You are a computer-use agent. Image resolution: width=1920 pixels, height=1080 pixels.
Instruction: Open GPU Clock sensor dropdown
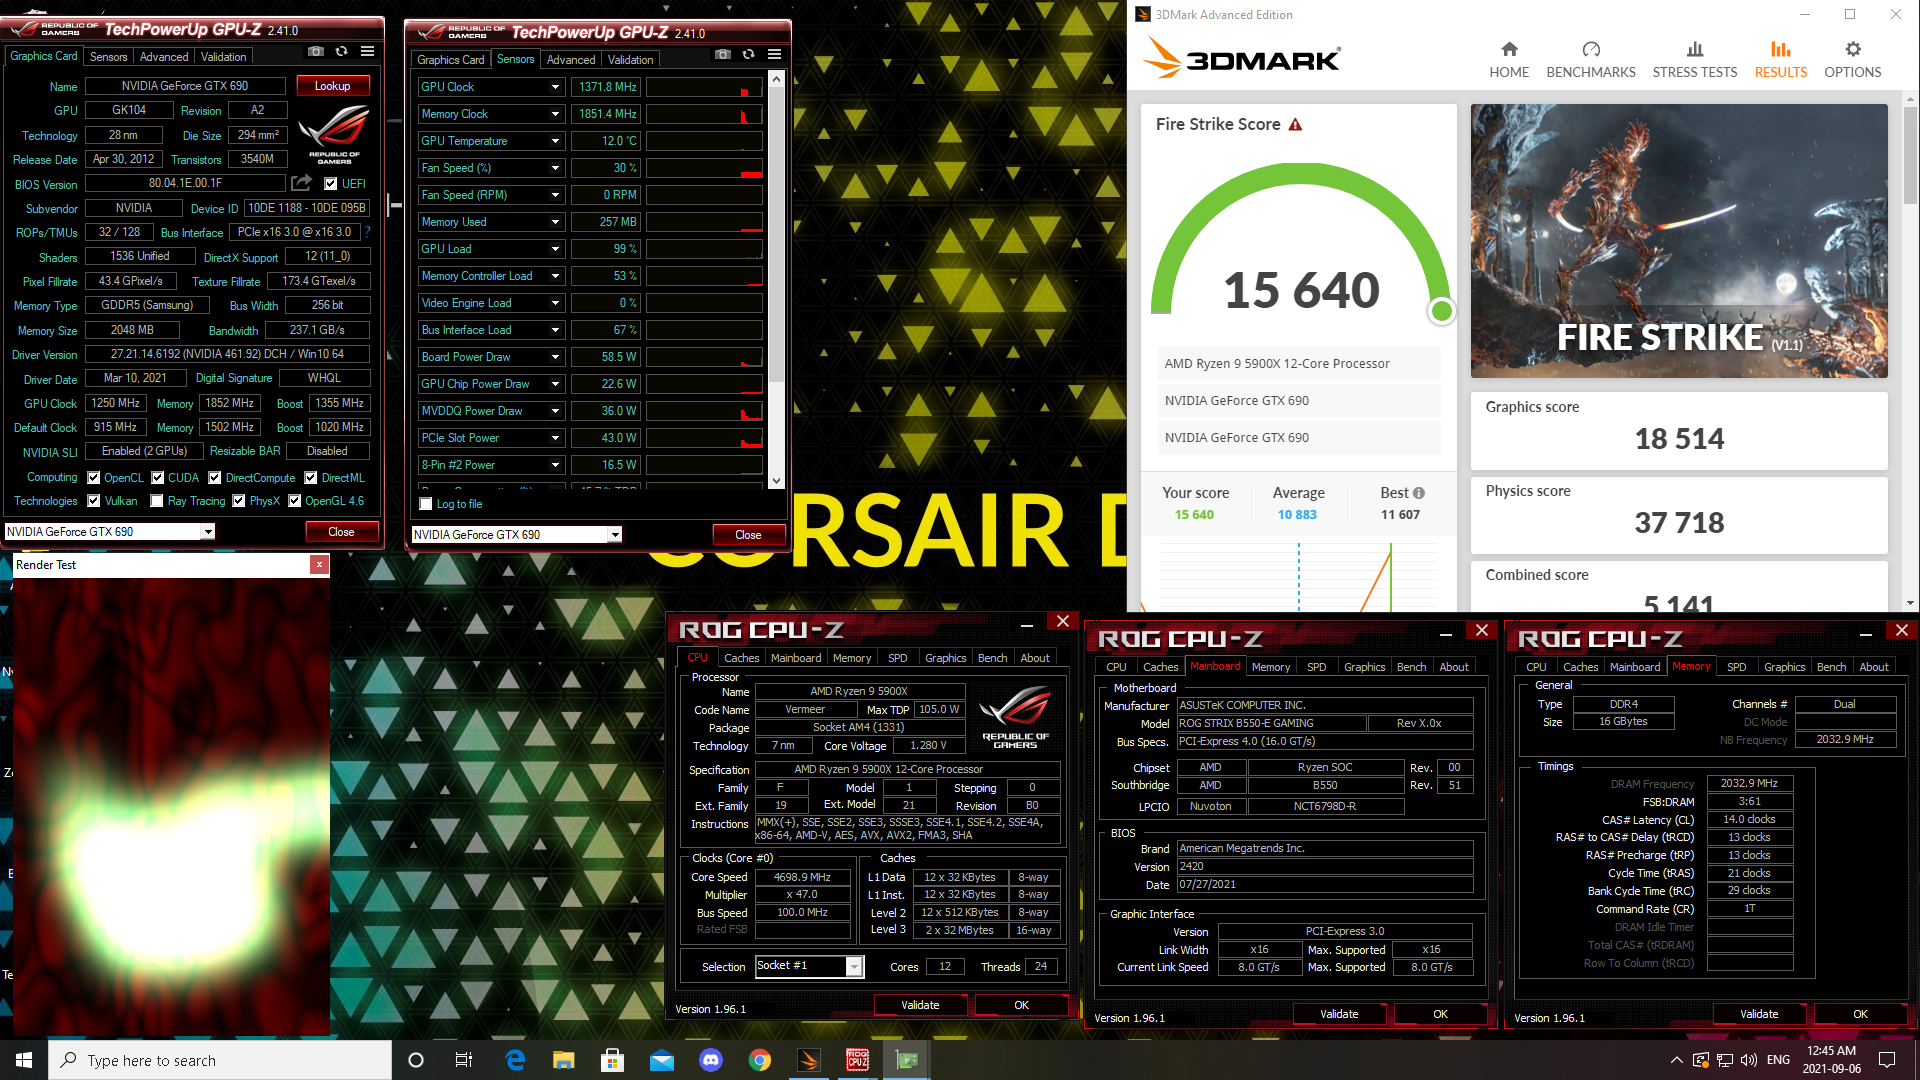pyautogui.click(x=555, y=87)
